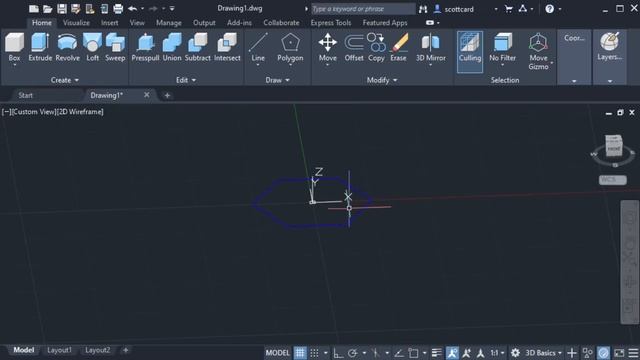Open the status bar Customization menu
The width and height of the screenshot is (640, 360).
[633, 353]
